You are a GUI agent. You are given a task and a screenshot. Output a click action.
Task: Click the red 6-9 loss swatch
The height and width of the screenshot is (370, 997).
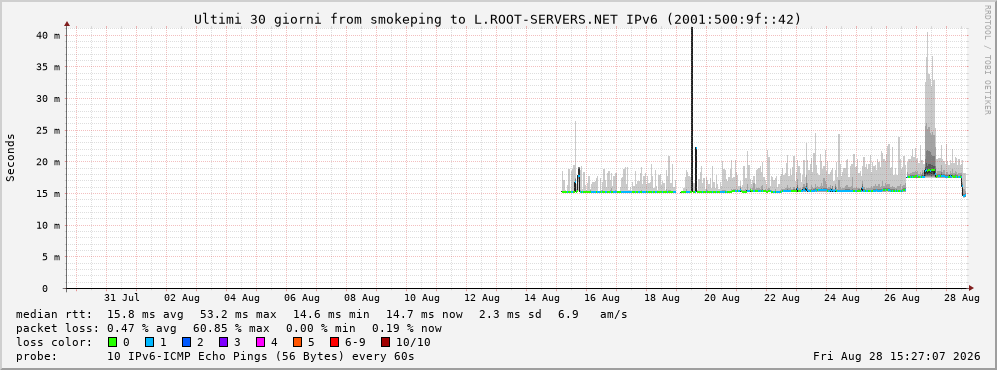(x=334, y=342)
